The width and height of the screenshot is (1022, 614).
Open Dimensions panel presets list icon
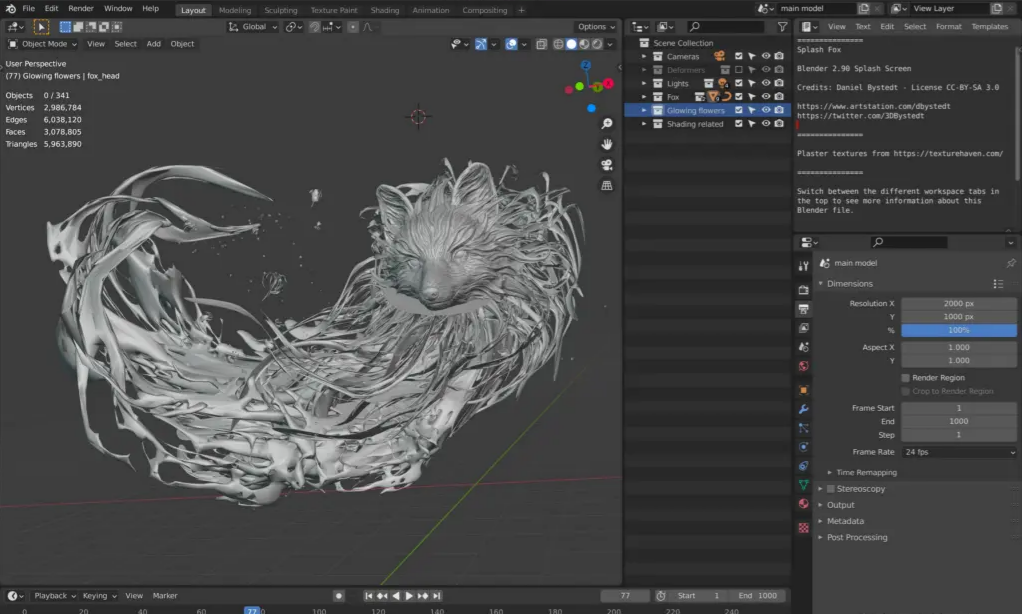click(998, 284)
